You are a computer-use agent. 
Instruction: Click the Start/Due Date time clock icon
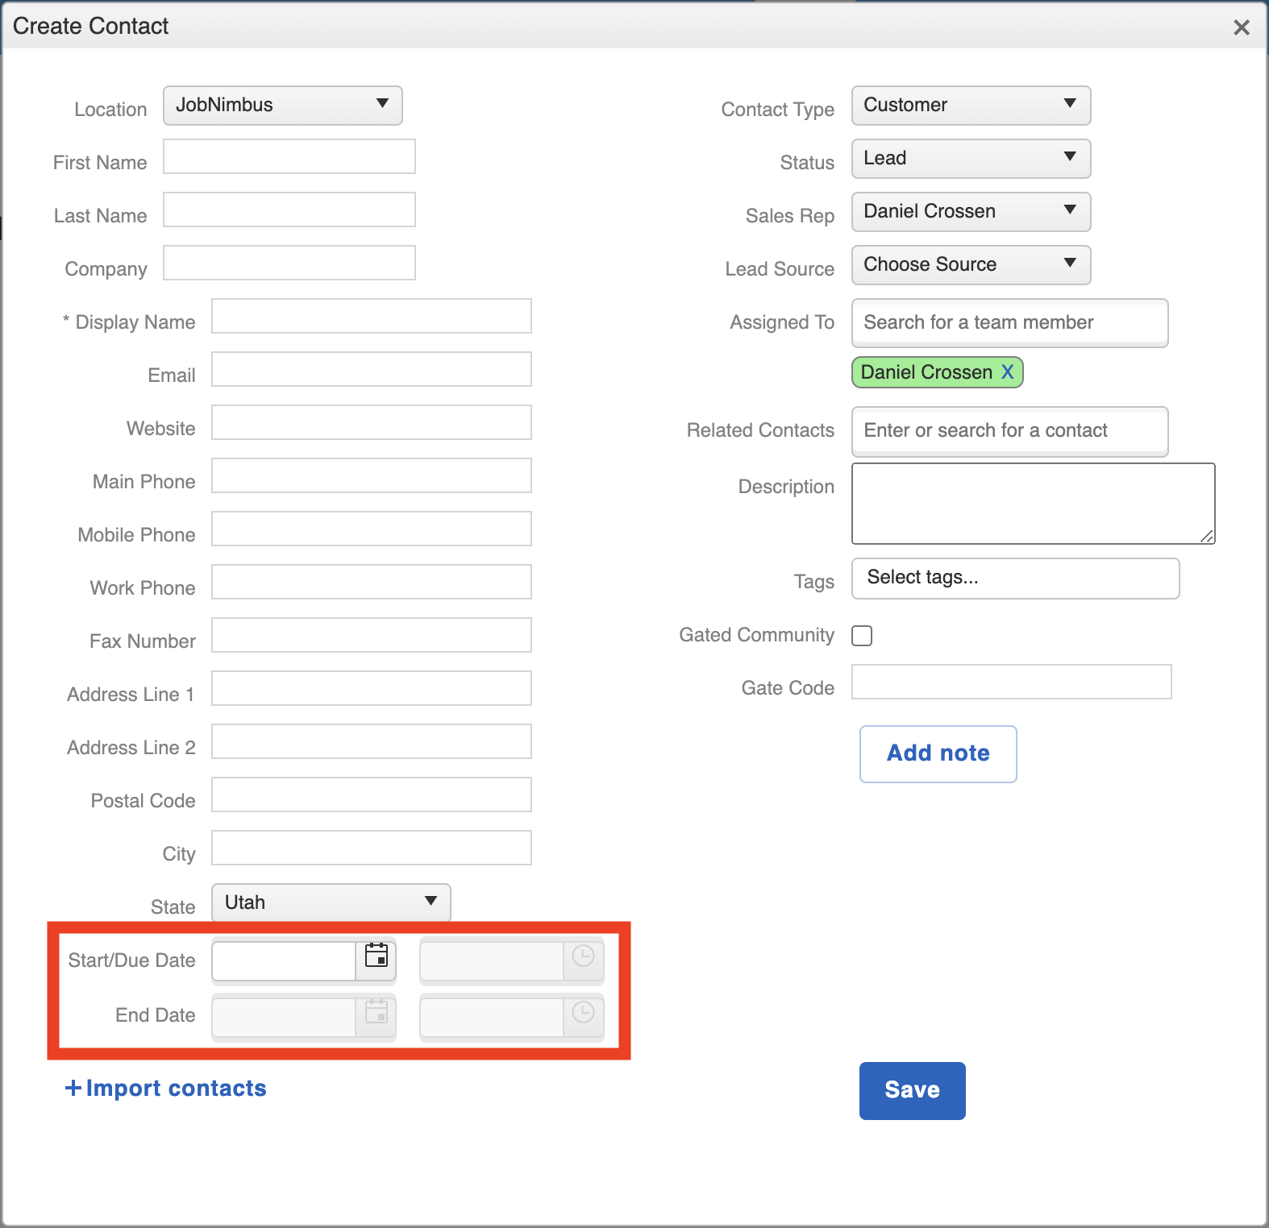(x=584, y=956)
